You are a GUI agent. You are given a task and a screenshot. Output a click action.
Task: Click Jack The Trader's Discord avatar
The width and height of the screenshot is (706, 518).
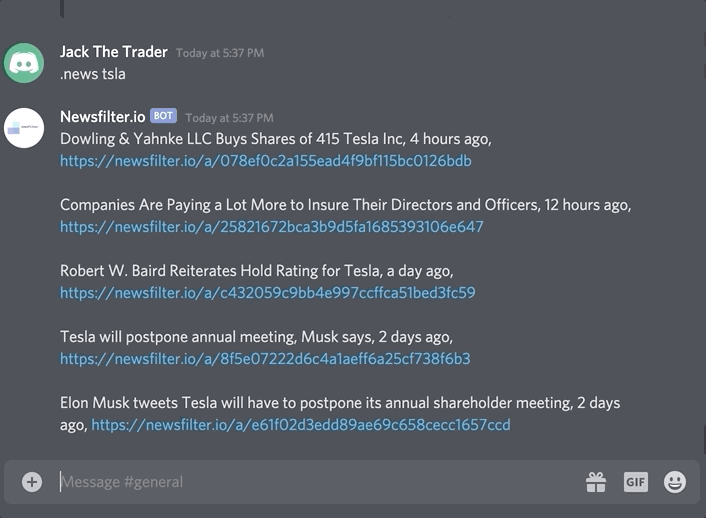tap(24, 63)
